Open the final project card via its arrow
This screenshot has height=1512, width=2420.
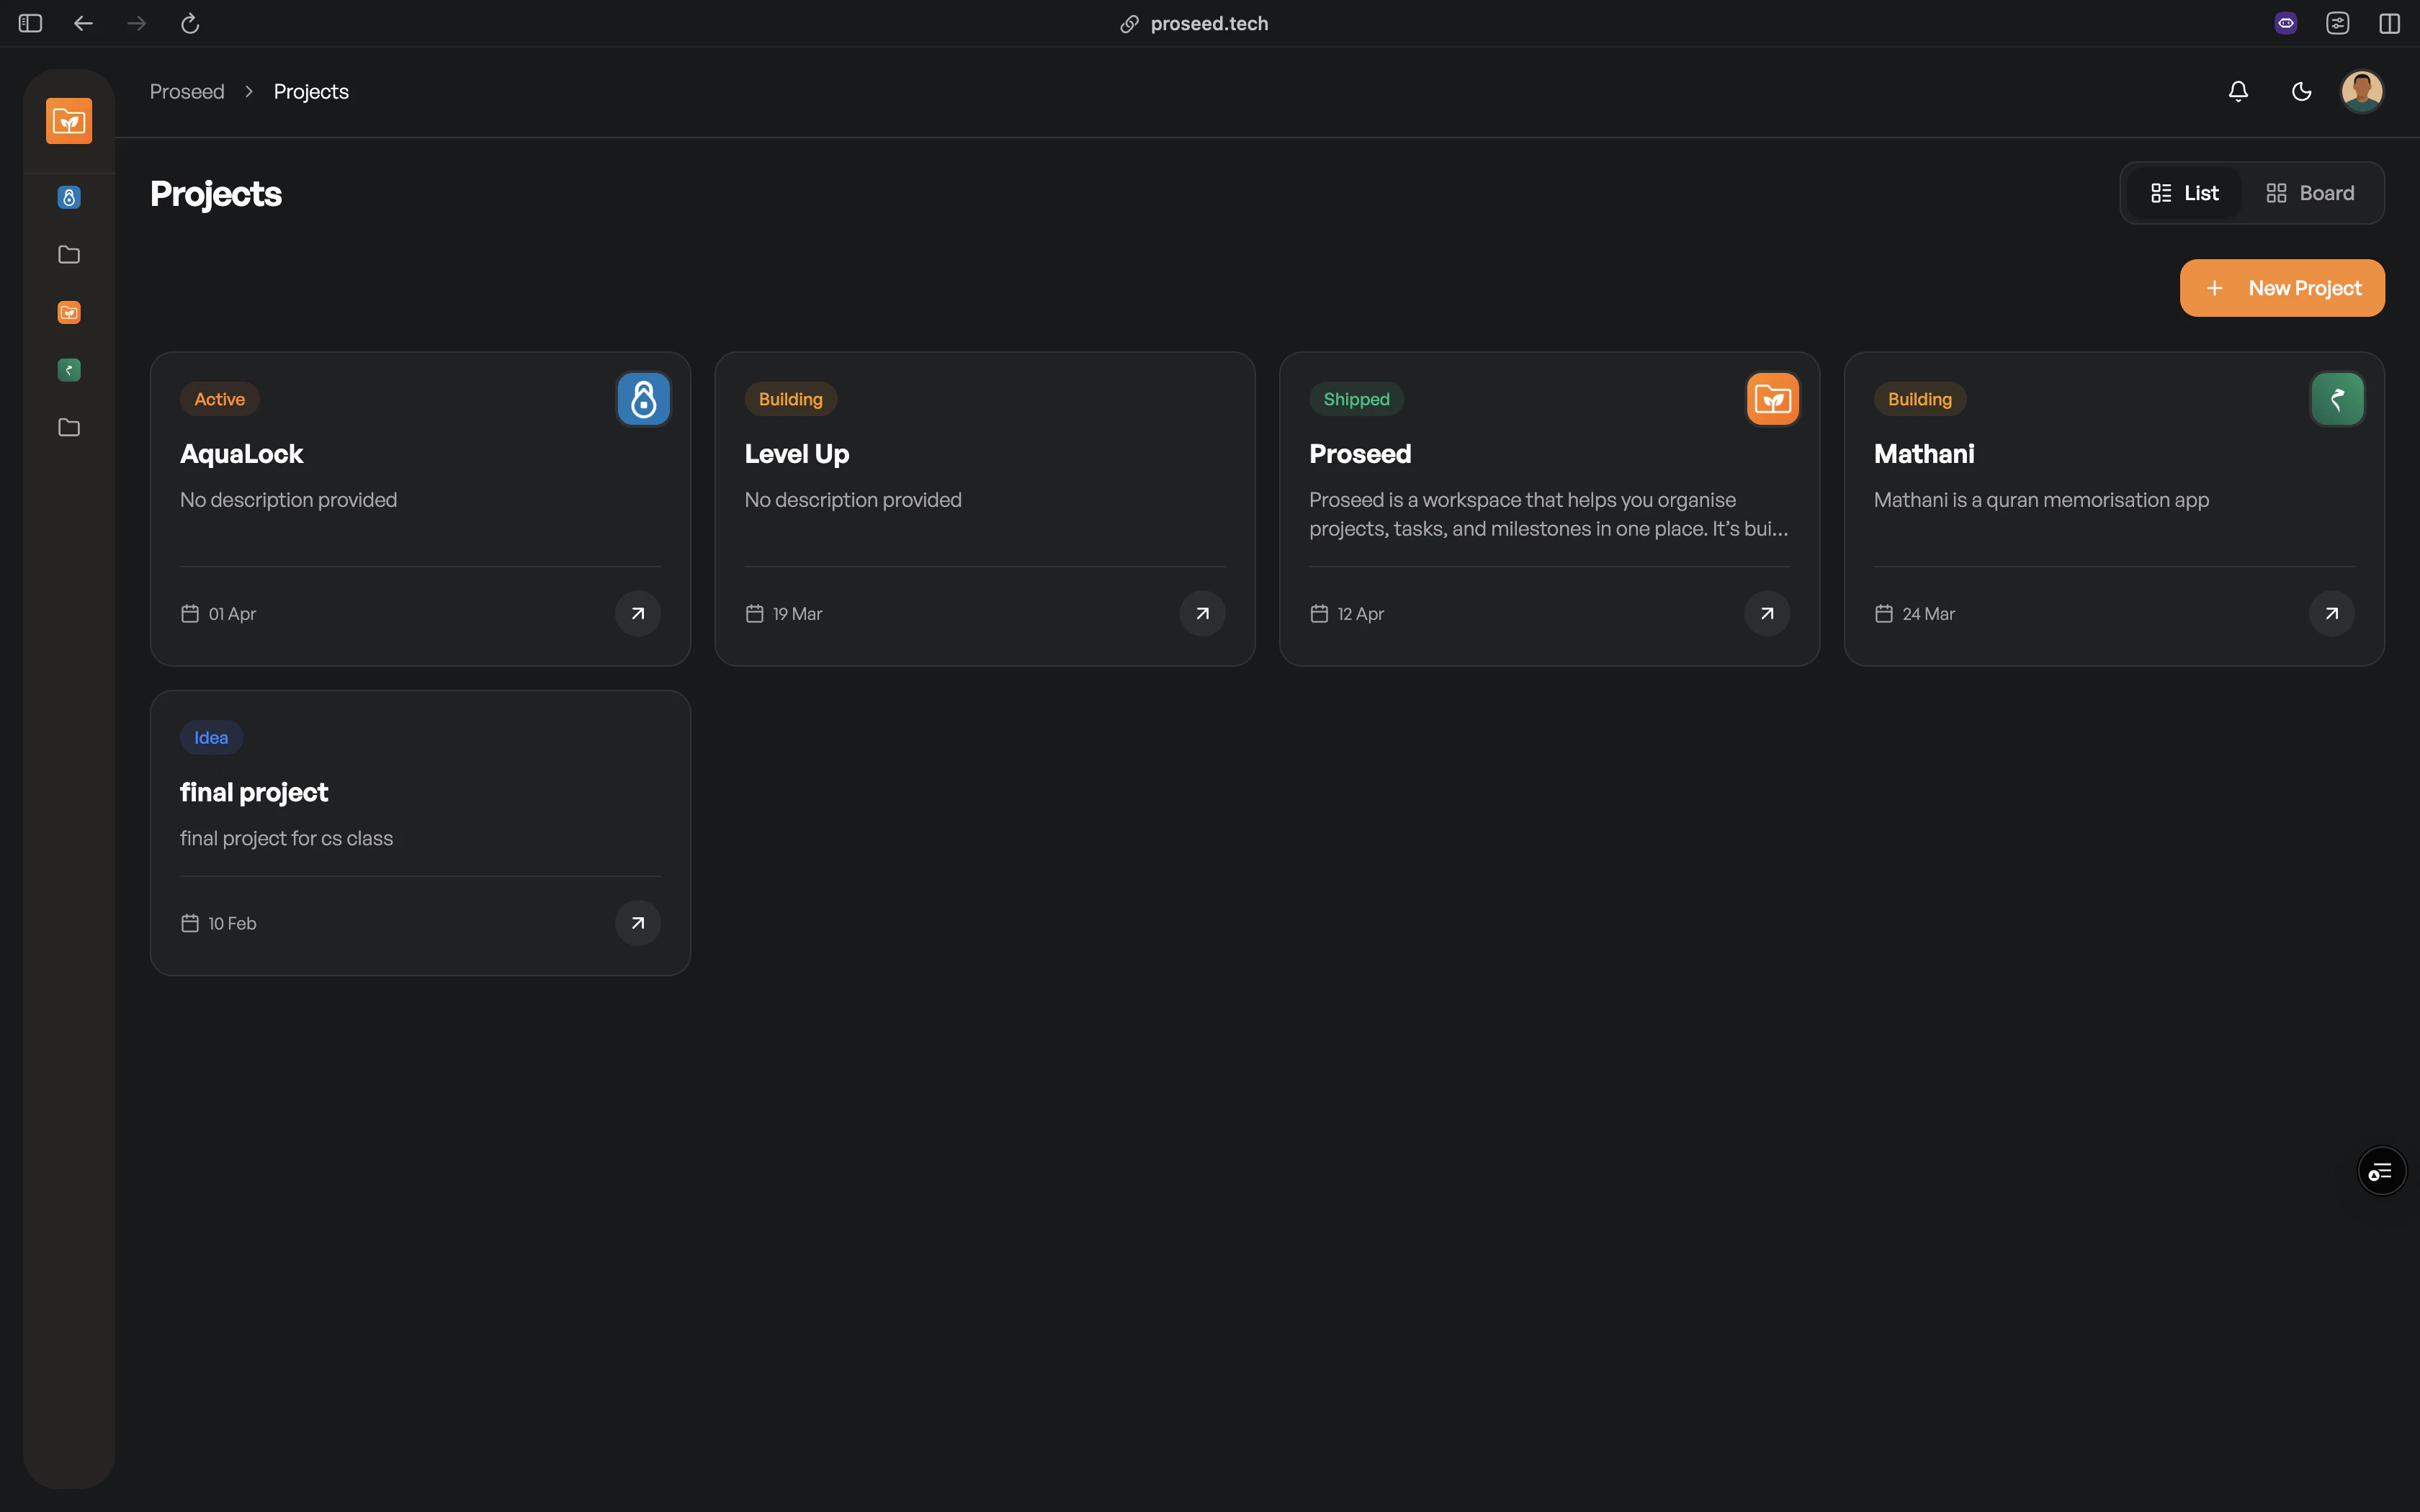pos(637,923)
